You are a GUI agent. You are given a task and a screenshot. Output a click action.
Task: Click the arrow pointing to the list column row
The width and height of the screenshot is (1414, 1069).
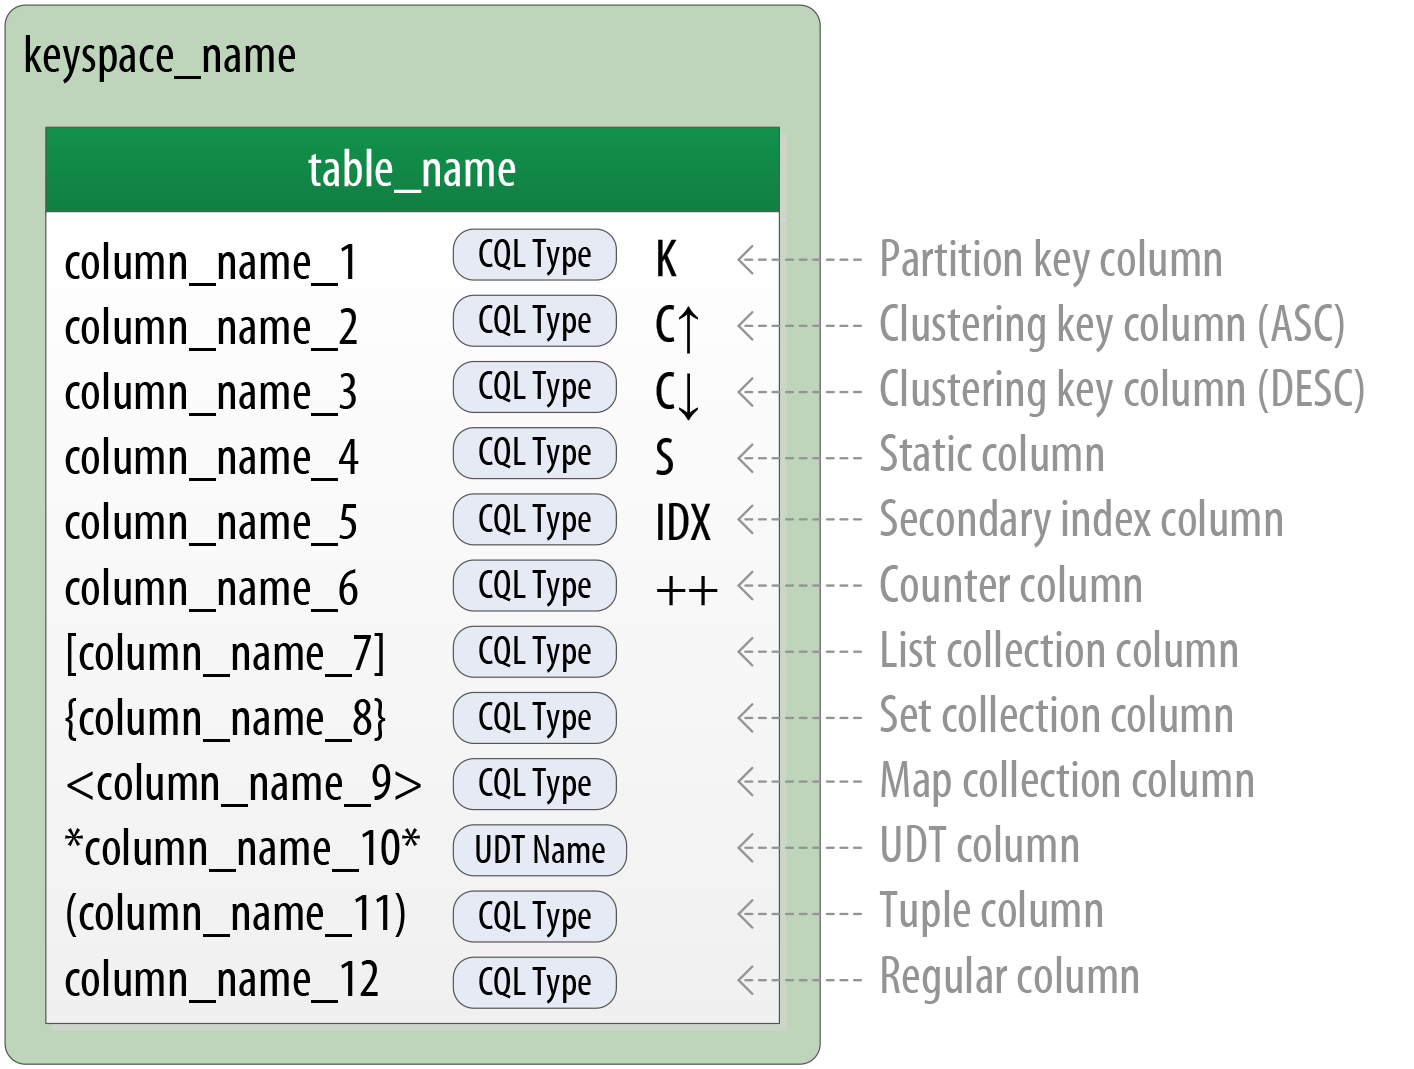click(798, 652)
